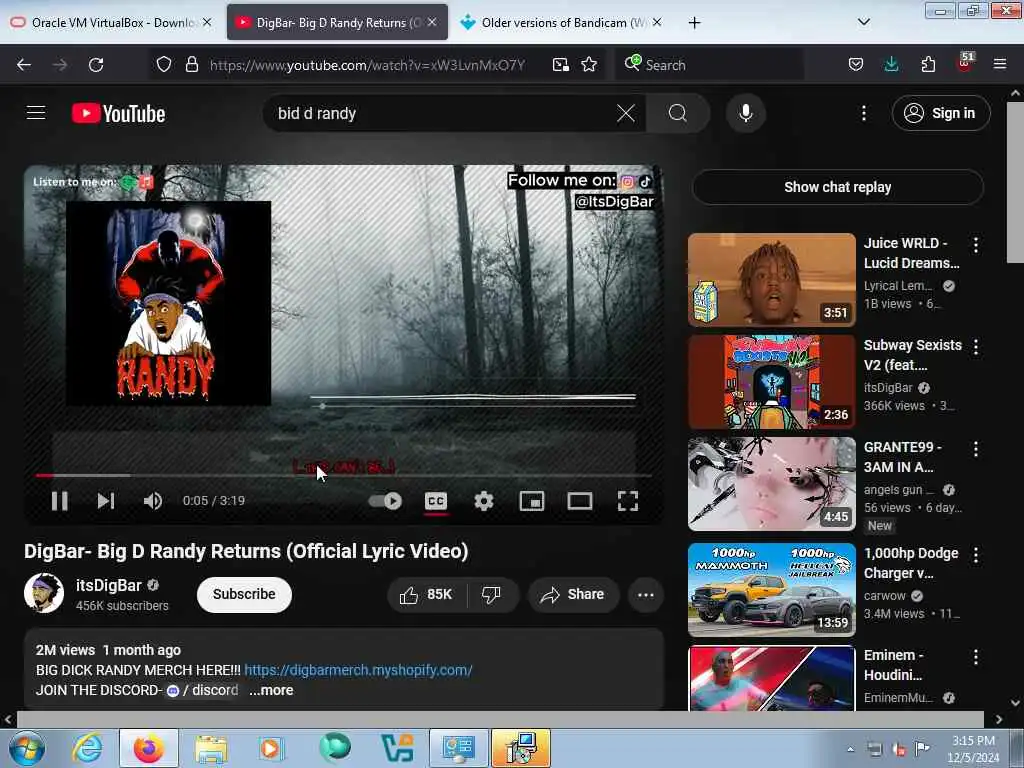Open YouTube settings three-dot menu
Viewport: 1024px width, 768px height.
863,113
